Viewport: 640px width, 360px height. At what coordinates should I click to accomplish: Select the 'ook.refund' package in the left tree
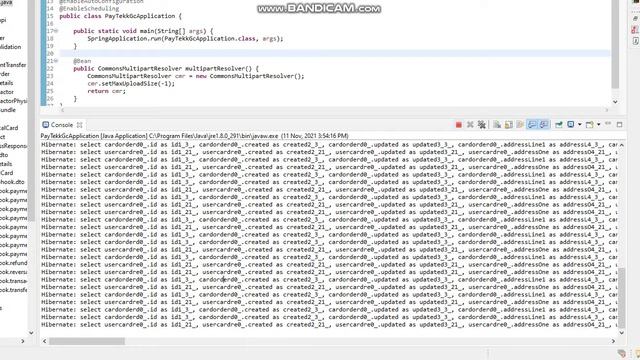(x=13, y=263)
